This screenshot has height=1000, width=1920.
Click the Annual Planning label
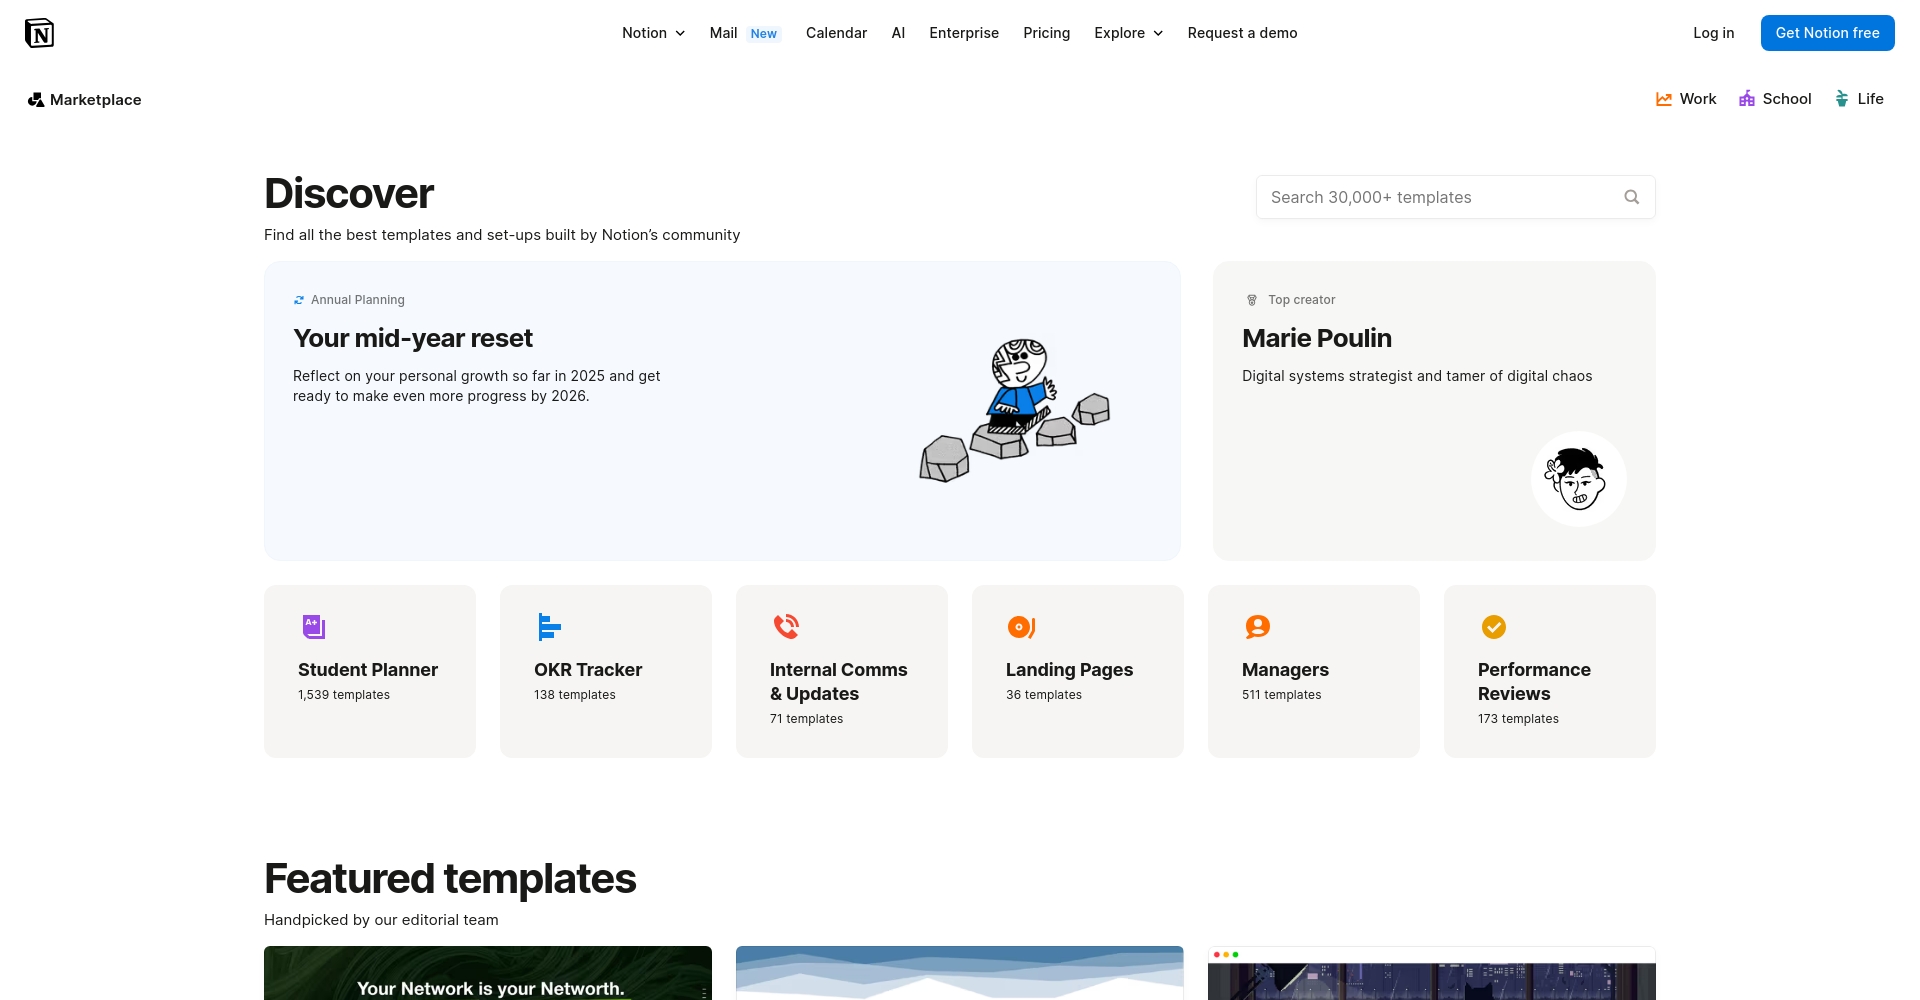click(358, 300)
